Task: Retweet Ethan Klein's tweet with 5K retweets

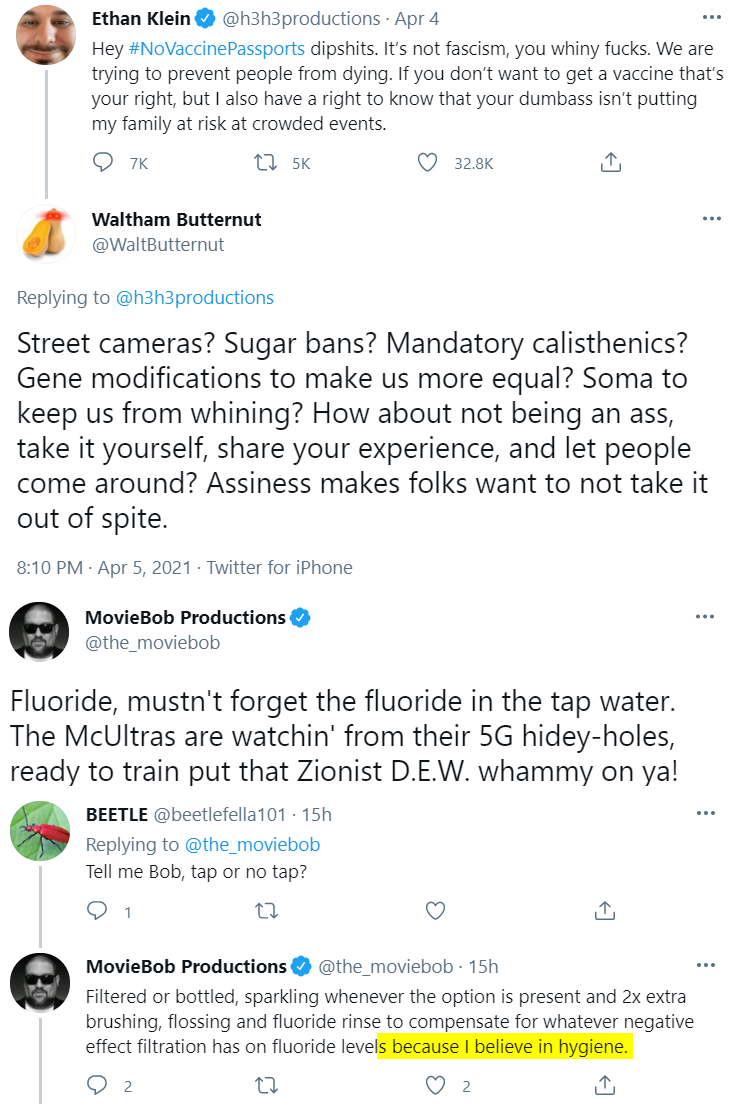Action: pos(266,163)
